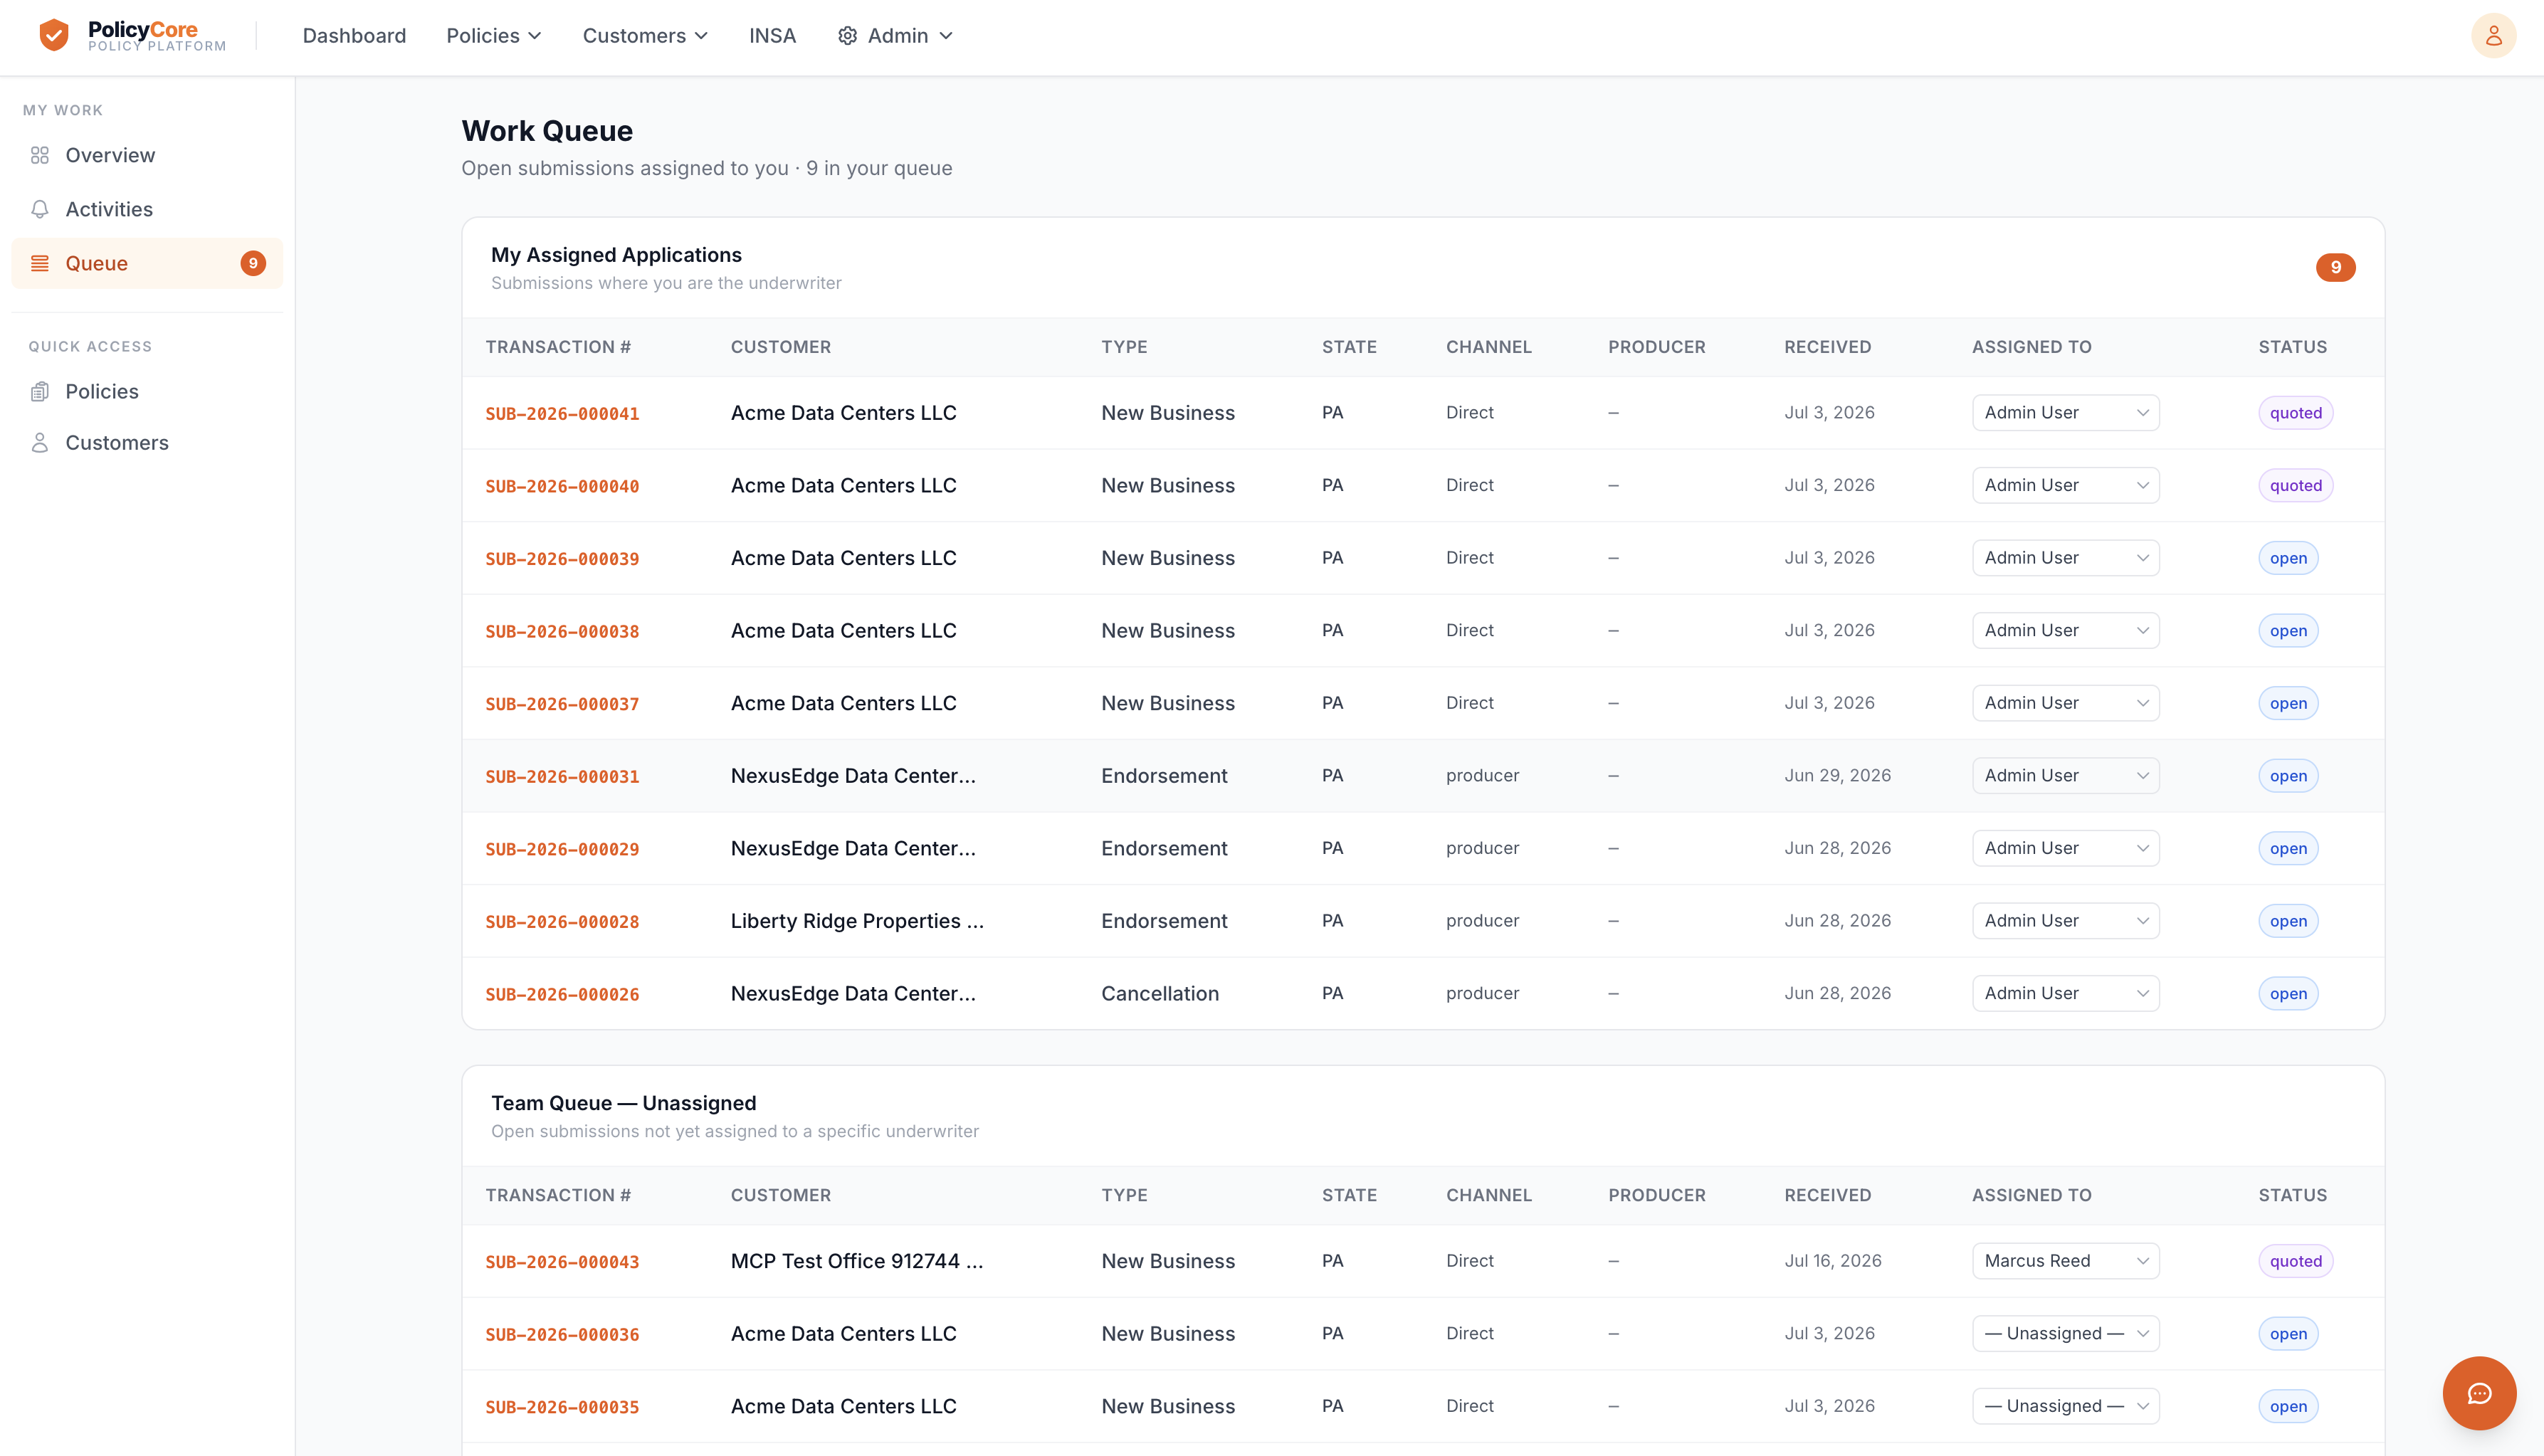
Task: Click the open status of SUB-2026-000029
Action: [x=2288, y=848]
